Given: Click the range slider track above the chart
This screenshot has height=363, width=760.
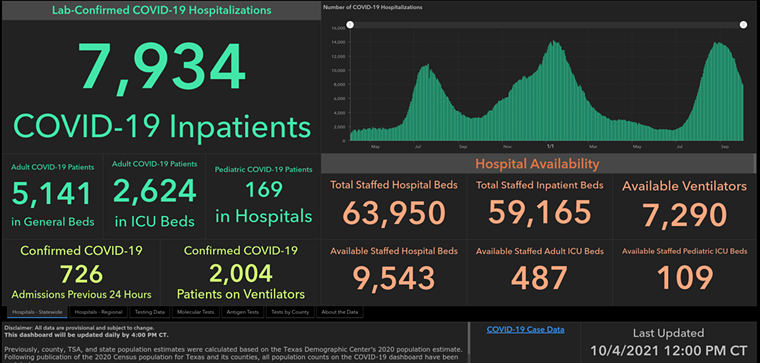Looking at the screenshot, I should click(x=547, y=25).
